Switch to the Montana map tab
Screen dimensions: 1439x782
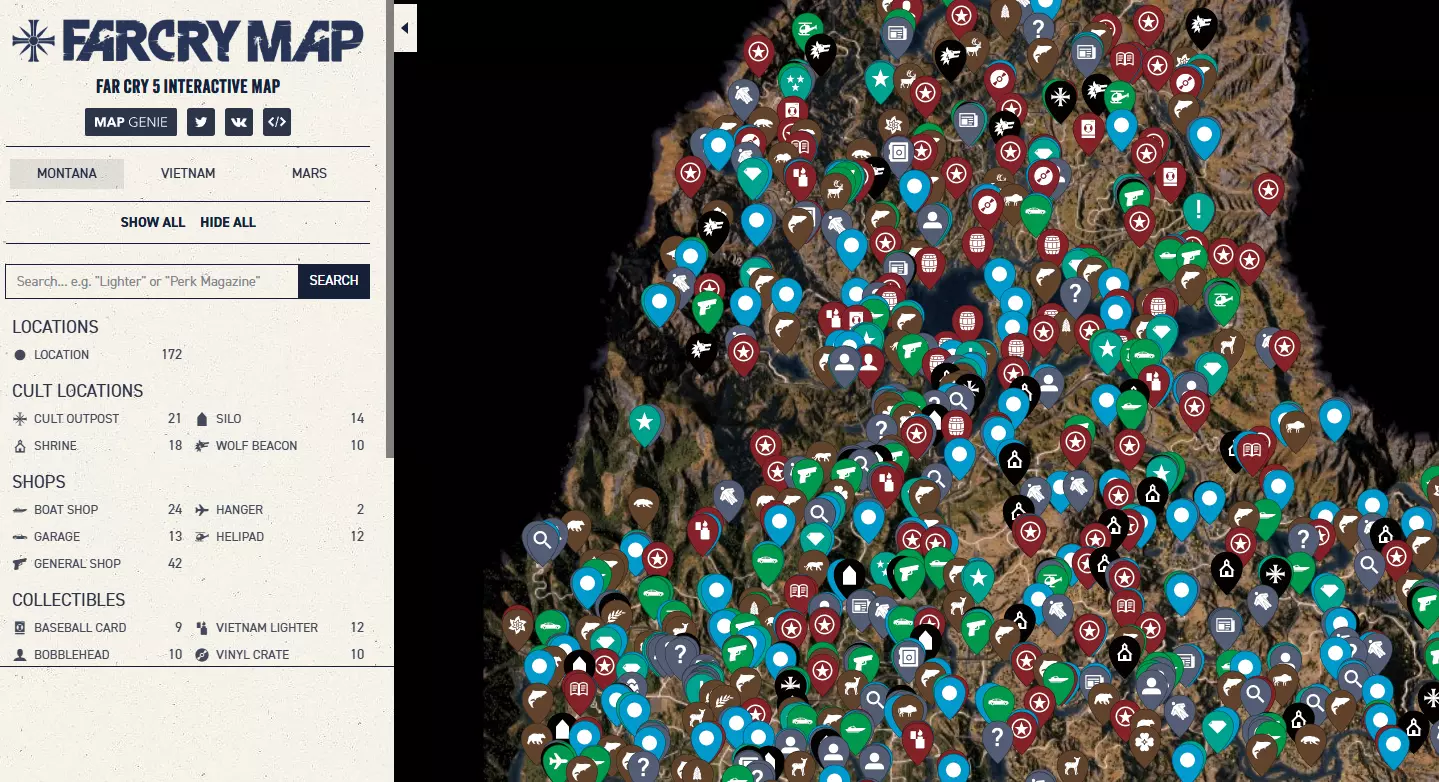(67, 173)
